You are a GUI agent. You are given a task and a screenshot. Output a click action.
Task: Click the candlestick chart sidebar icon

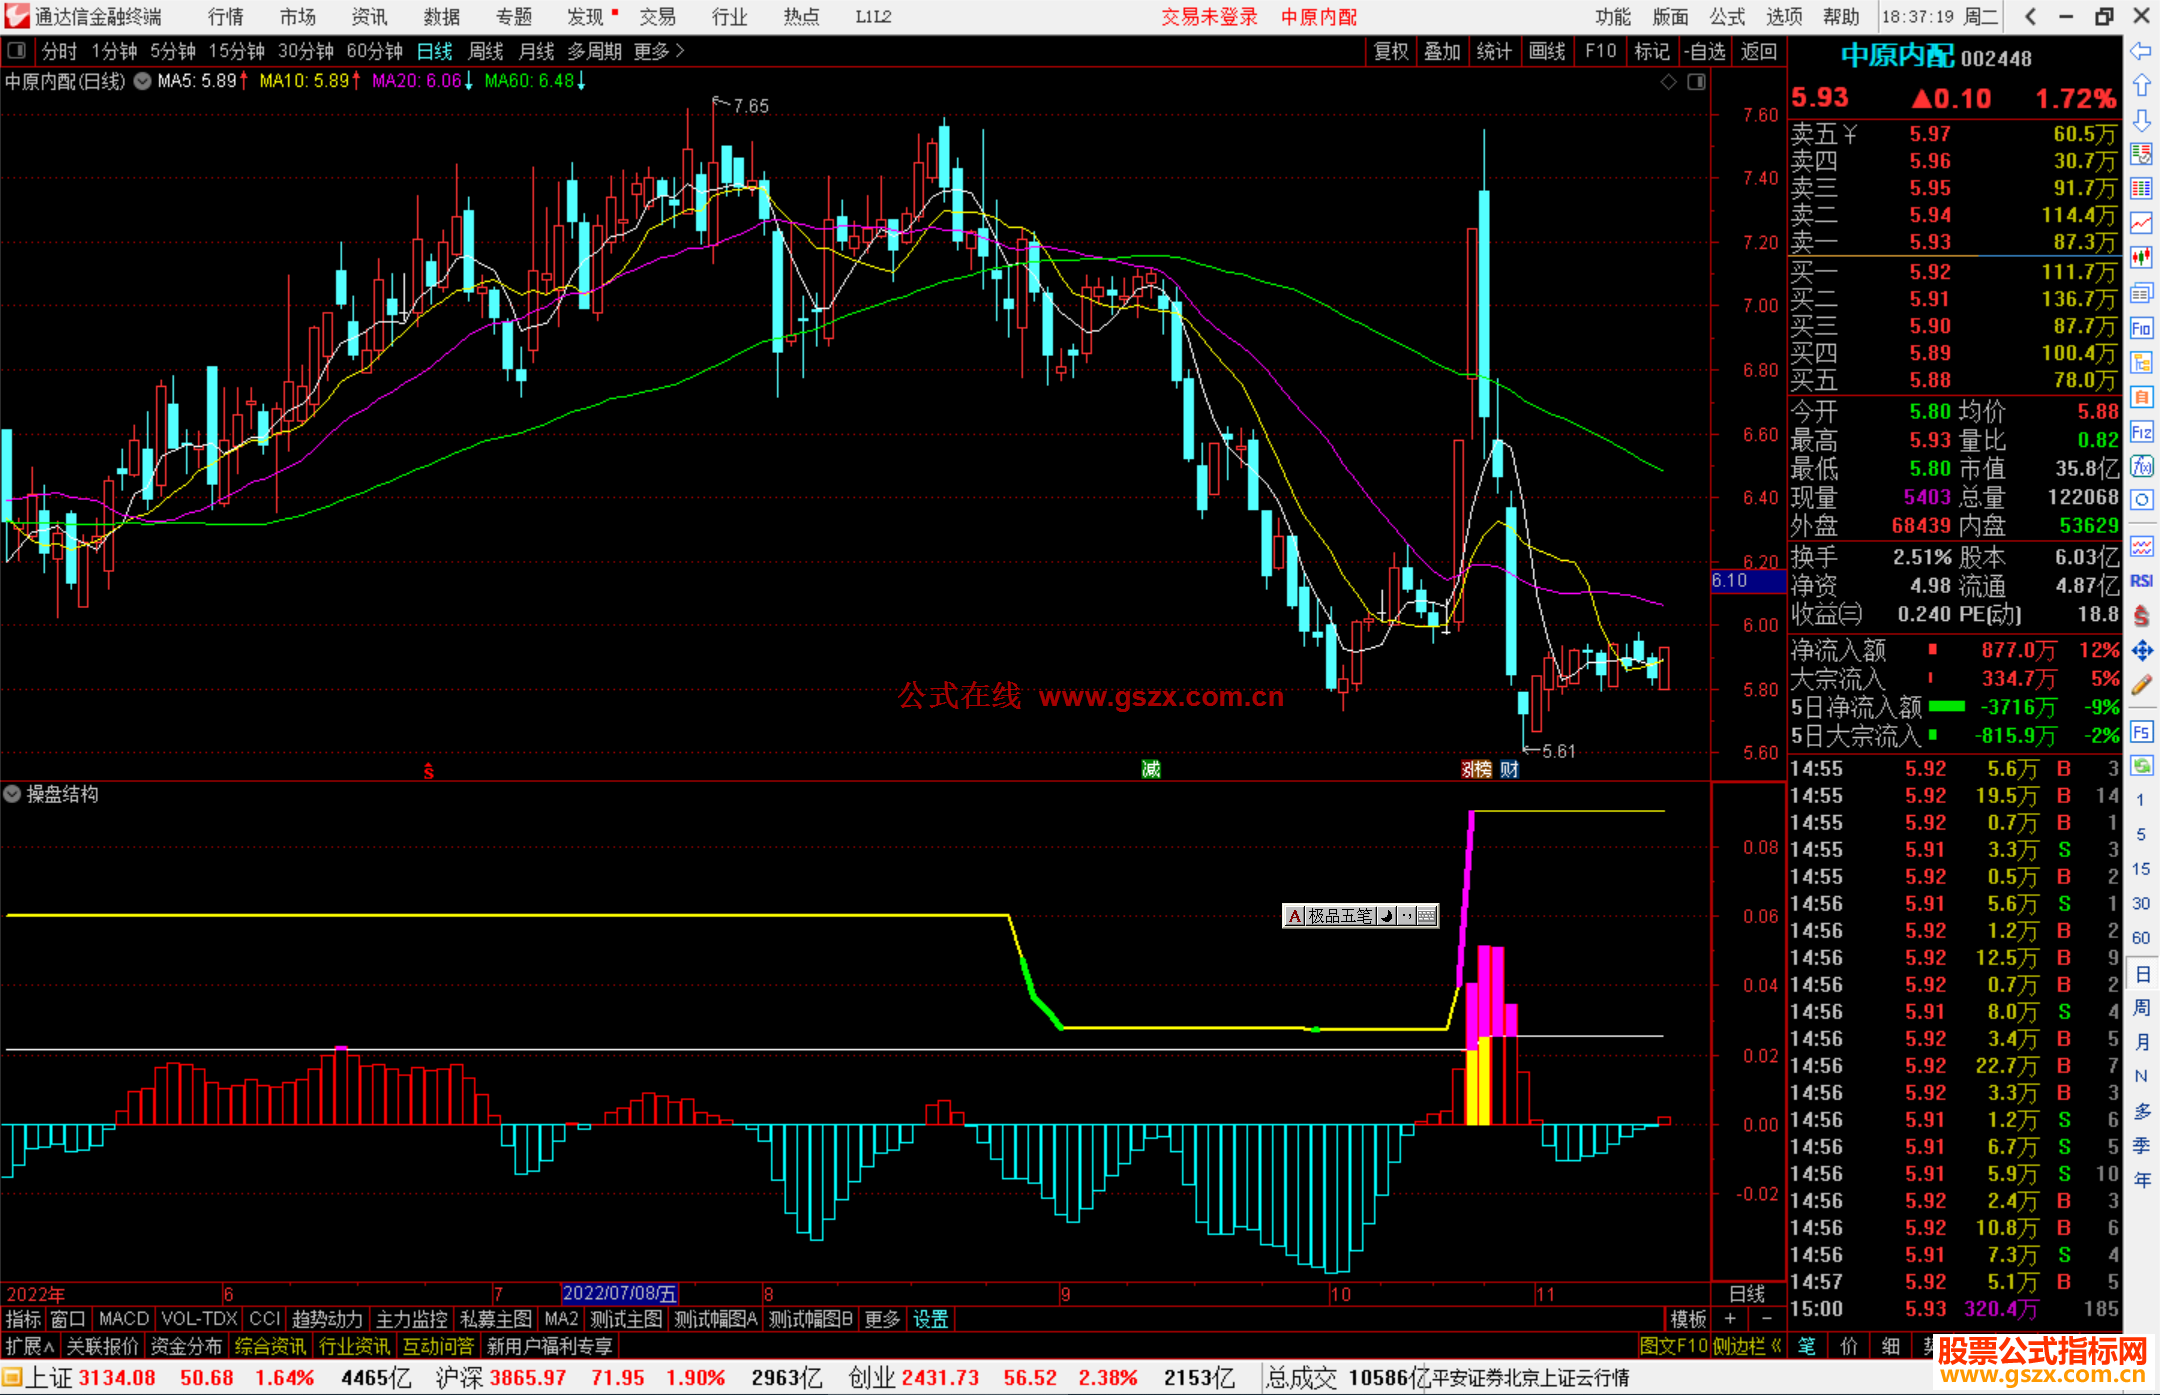pyautogui.click(x=2141, y=257)
